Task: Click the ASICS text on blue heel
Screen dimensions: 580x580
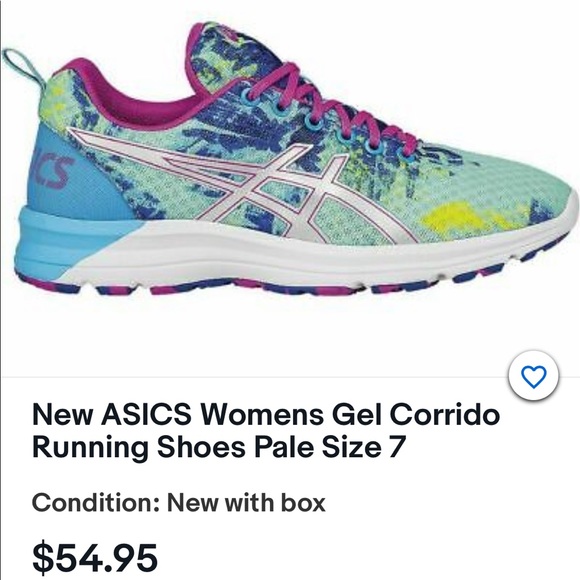Action: coord(52,171)
